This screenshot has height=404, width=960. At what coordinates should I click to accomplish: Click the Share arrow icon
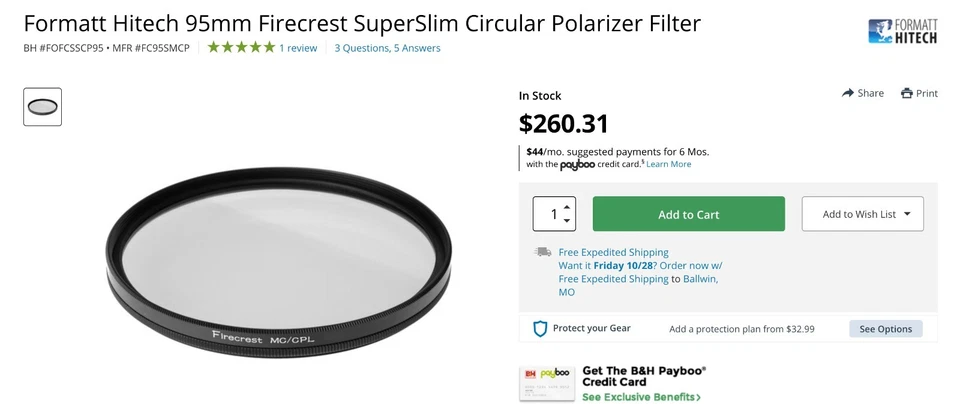(x=849, y=93)
